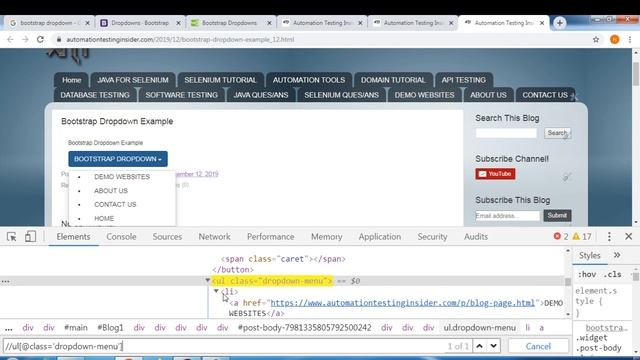Click breadcrumb leading ellipsis

9,328
